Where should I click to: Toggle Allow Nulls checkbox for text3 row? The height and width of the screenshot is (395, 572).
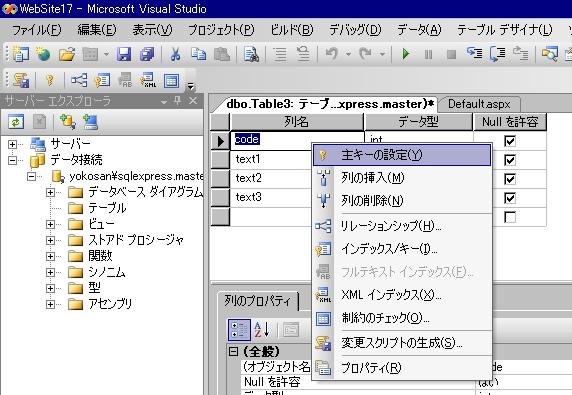[510, 198]
